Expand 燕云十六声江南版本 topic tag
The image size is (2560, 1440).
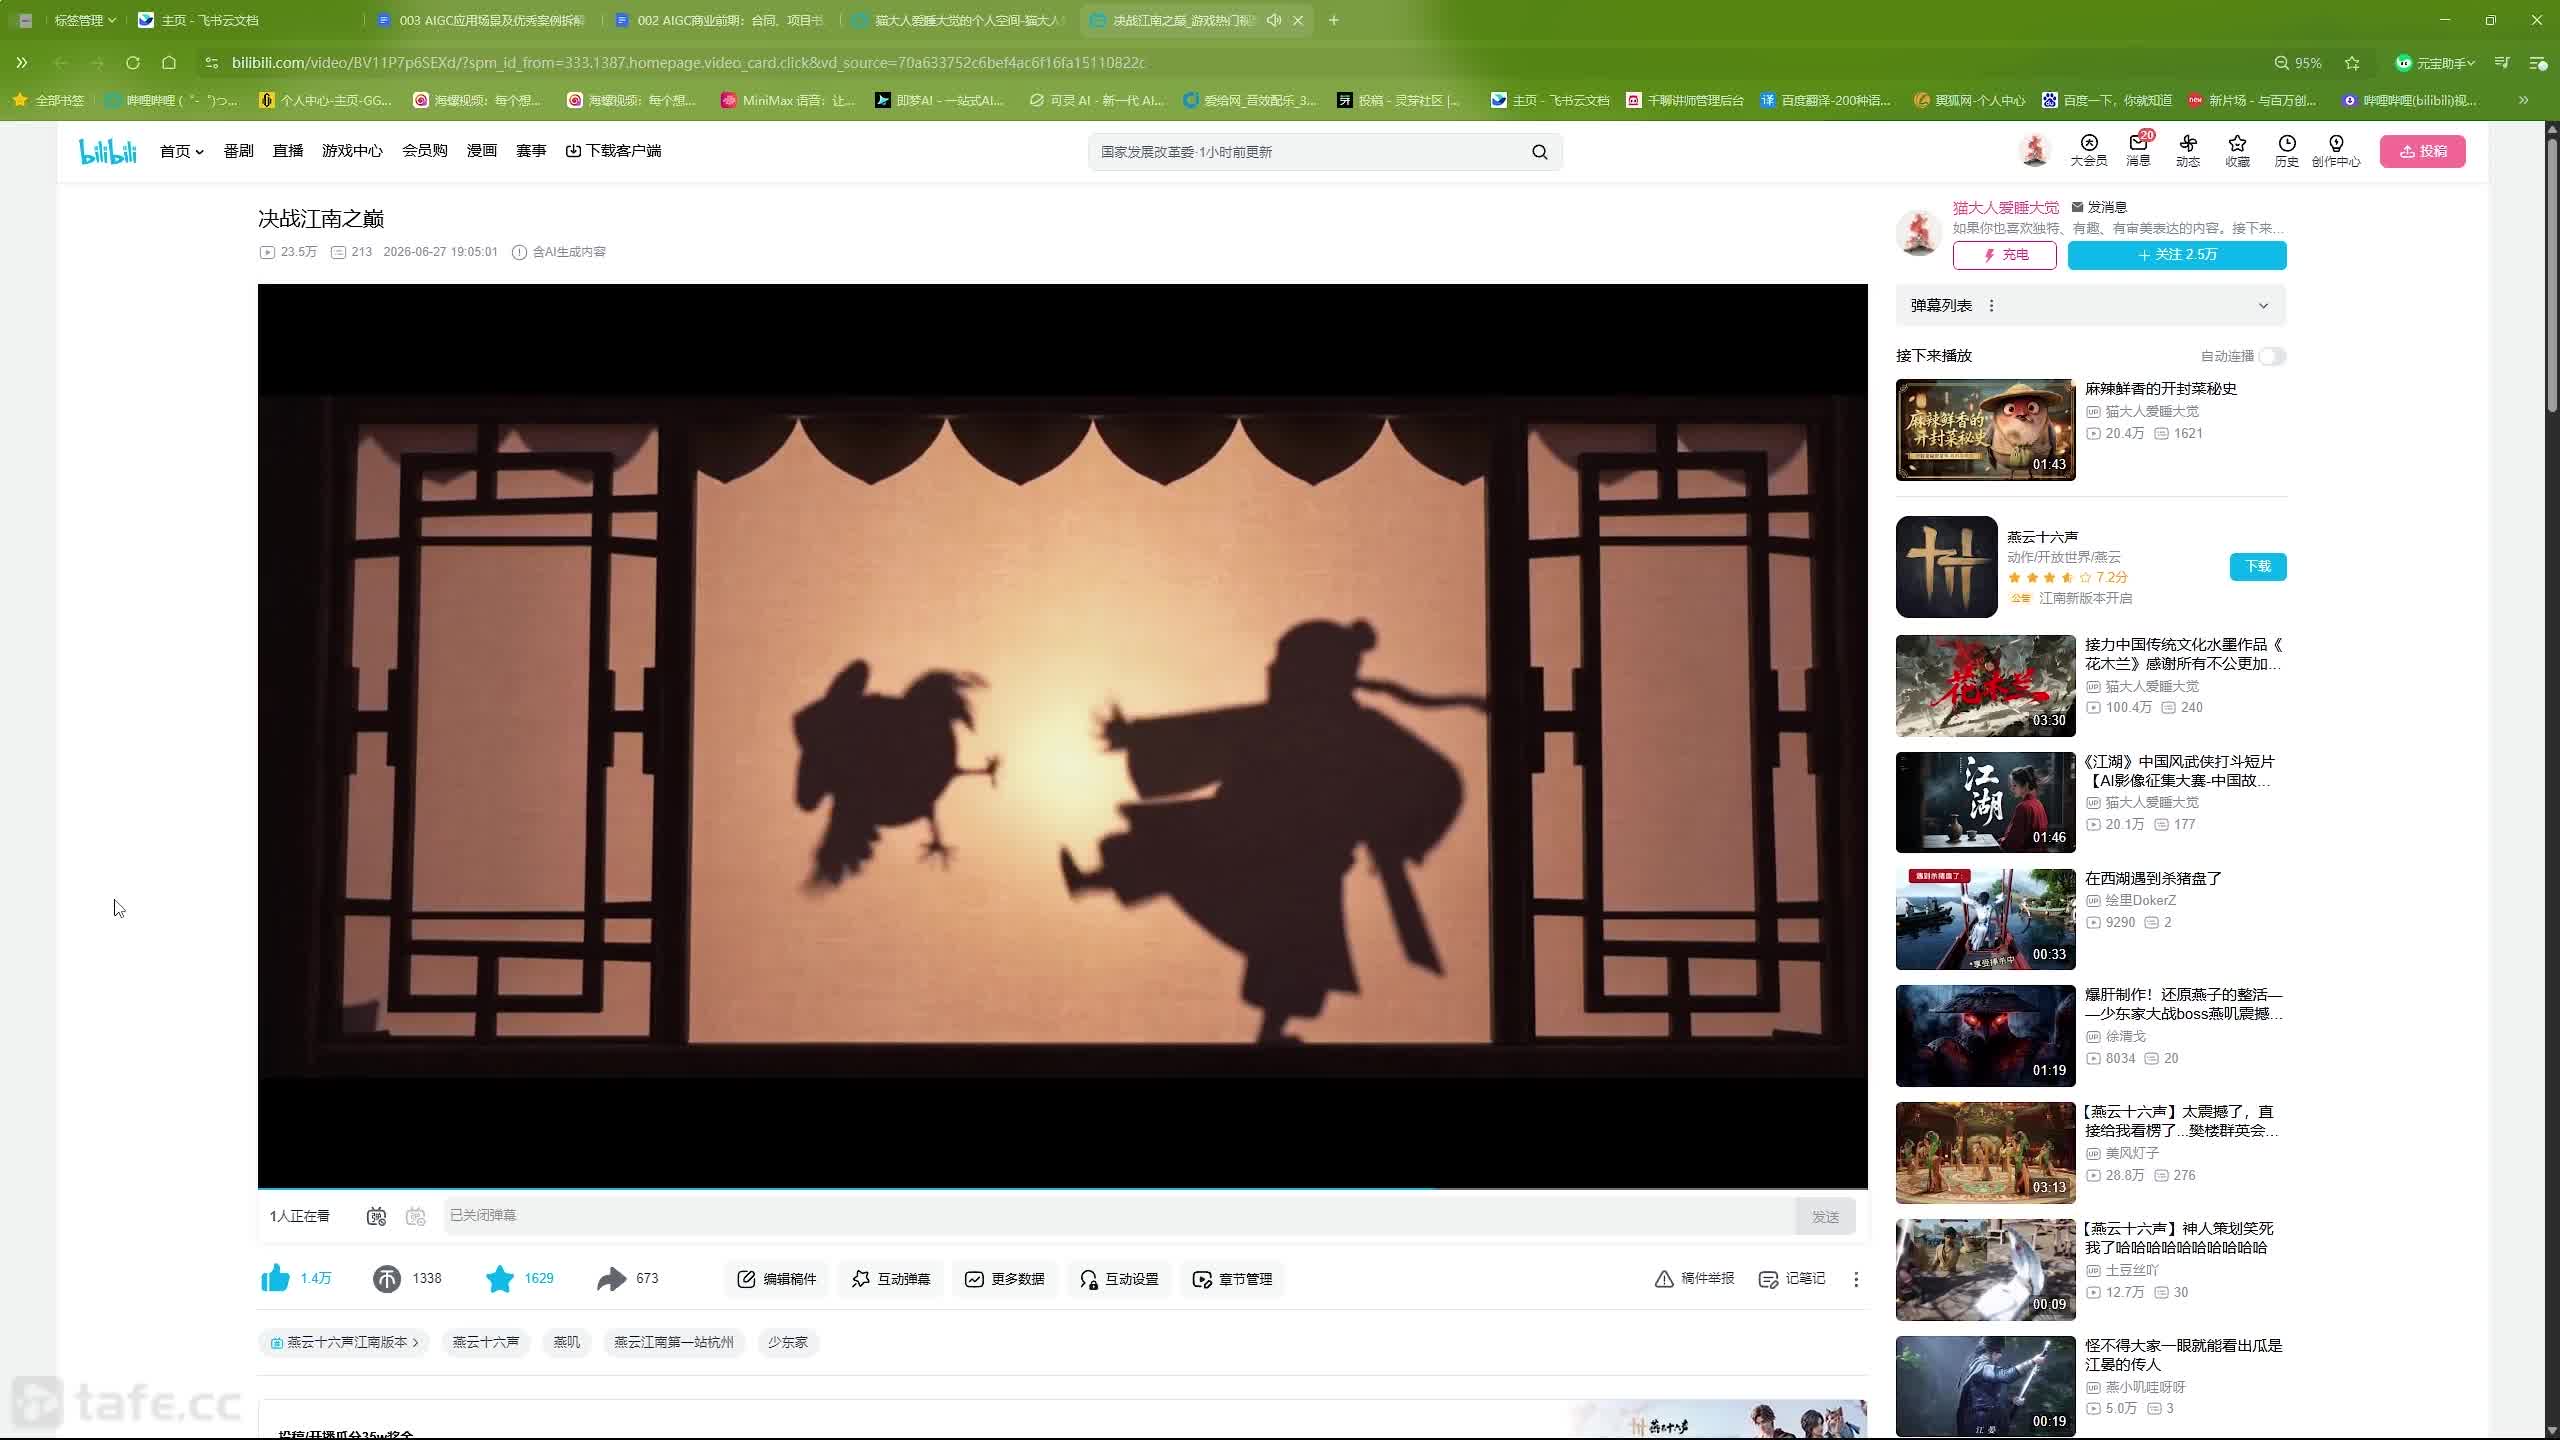tap(344, 1342)
